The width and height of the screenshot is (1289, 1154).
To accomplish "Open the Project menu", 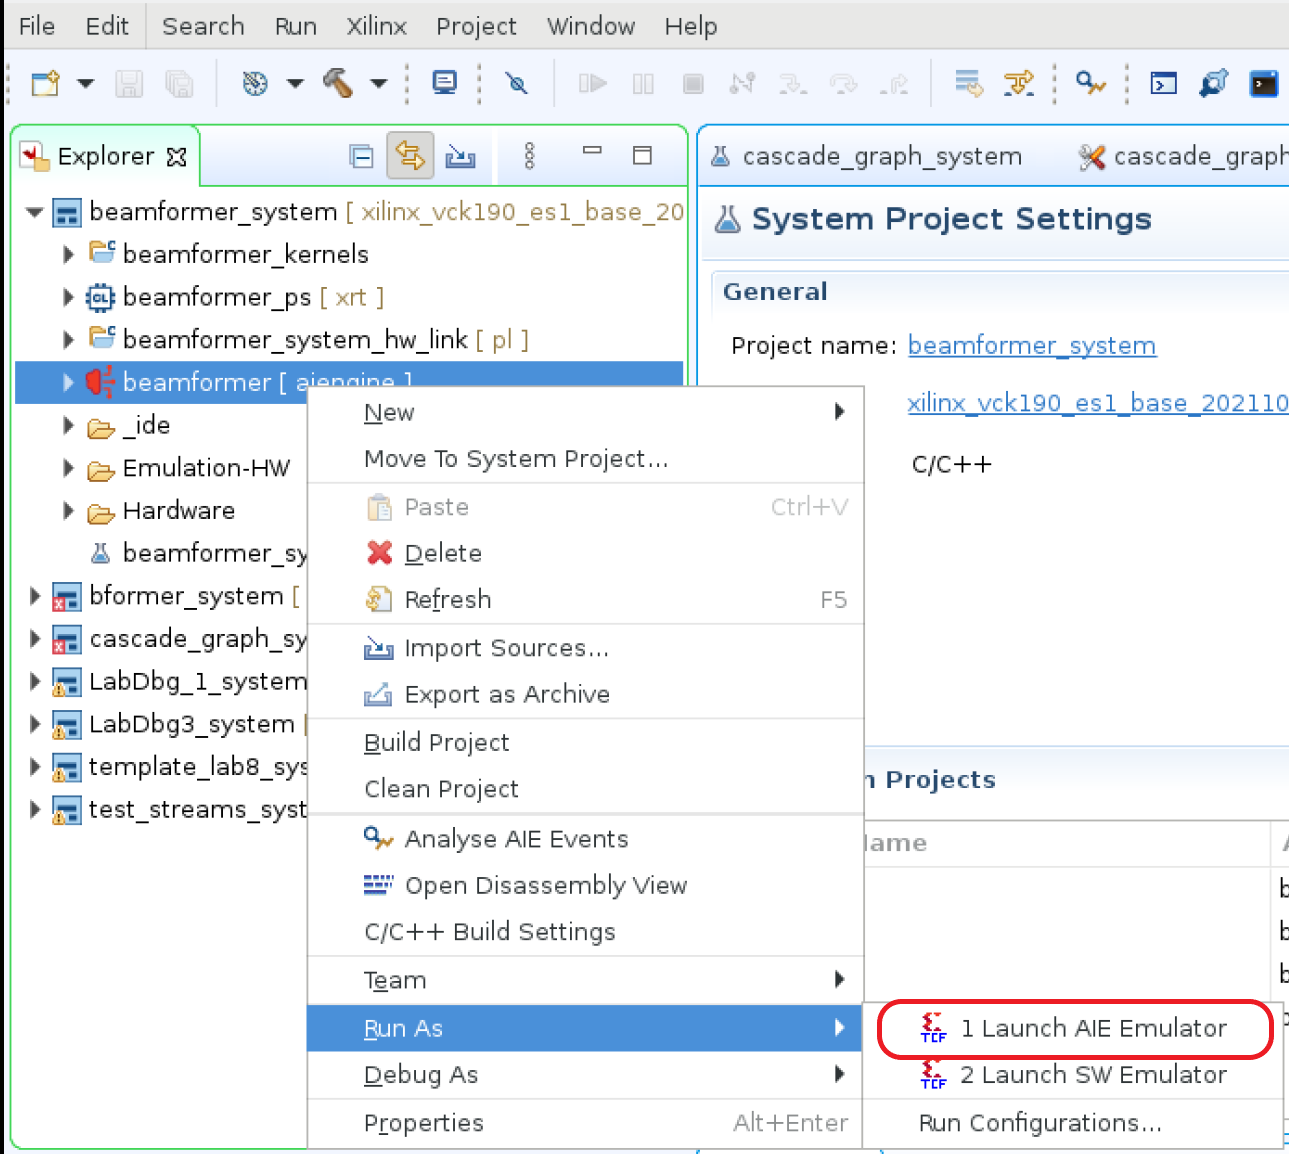I will [x=476, y=26].
